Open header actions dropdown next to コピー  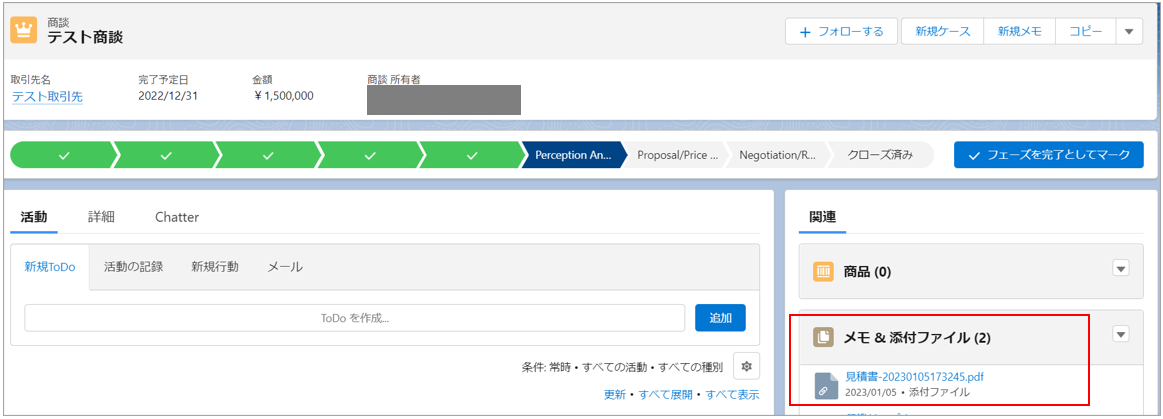(1128, 32)
